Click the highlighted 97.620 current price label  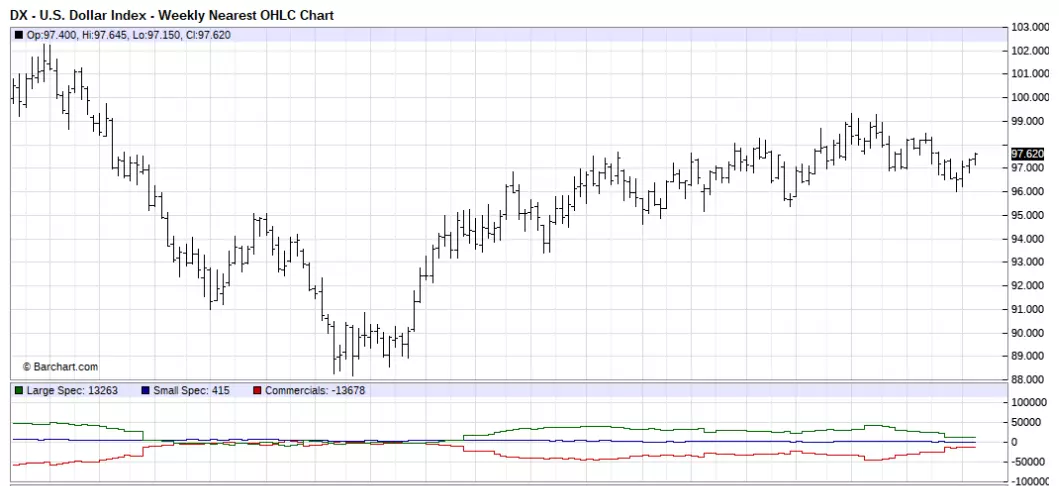tap(1028, 154)
